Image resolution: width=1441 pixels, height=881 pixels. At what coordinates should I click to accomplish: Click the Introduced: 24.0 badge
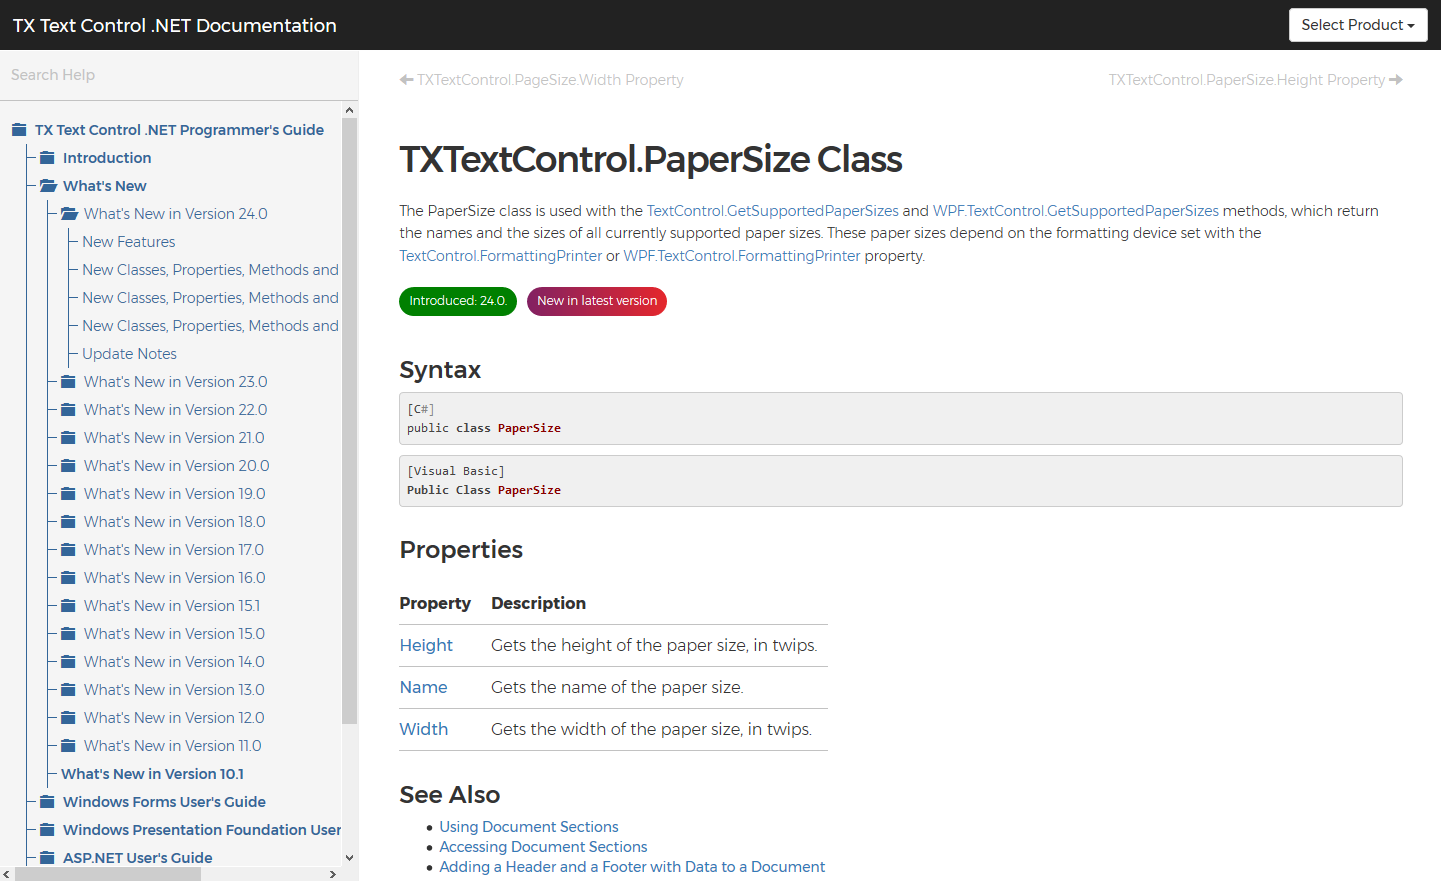pyautogui.click(x=458, y=301)
